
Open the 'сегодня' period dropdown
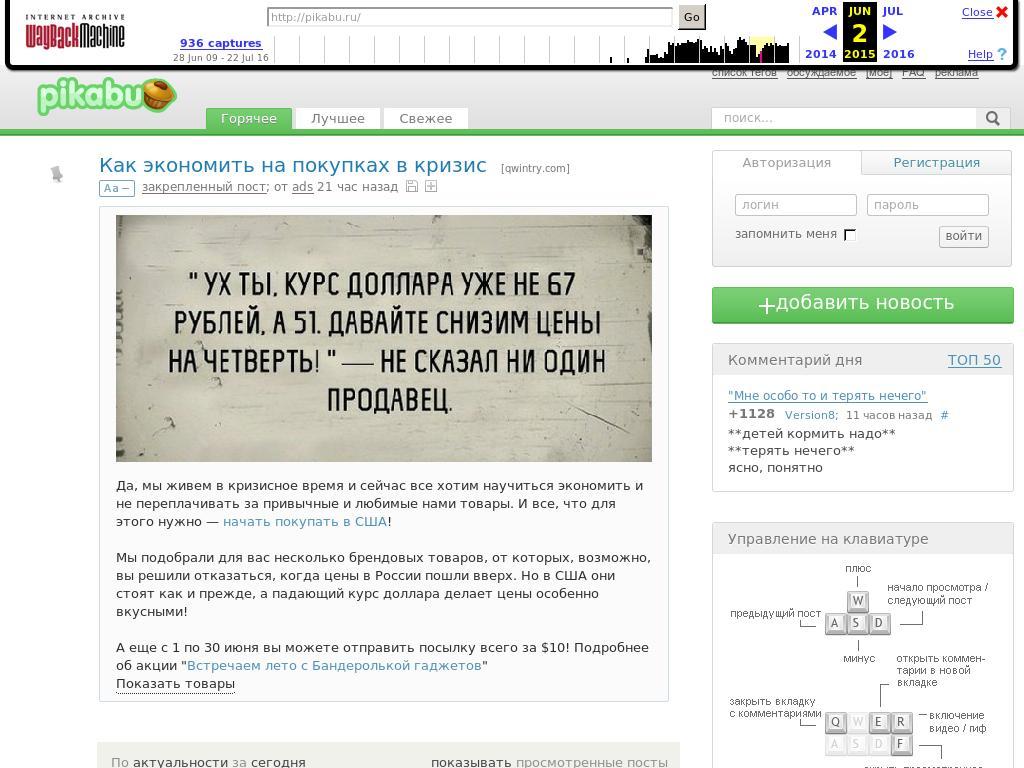(278, 762)
